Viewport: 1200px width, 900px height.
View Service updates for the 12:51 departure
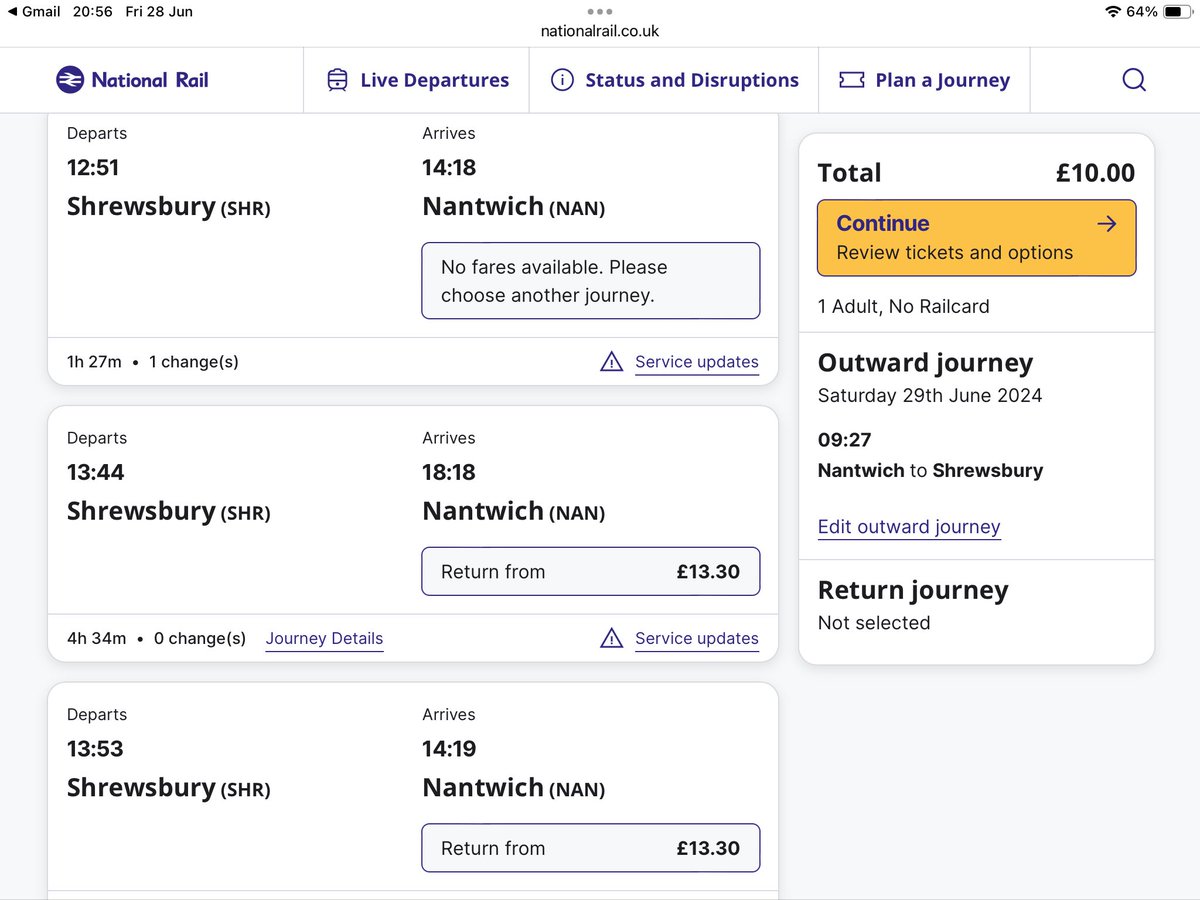coord(697,362)
